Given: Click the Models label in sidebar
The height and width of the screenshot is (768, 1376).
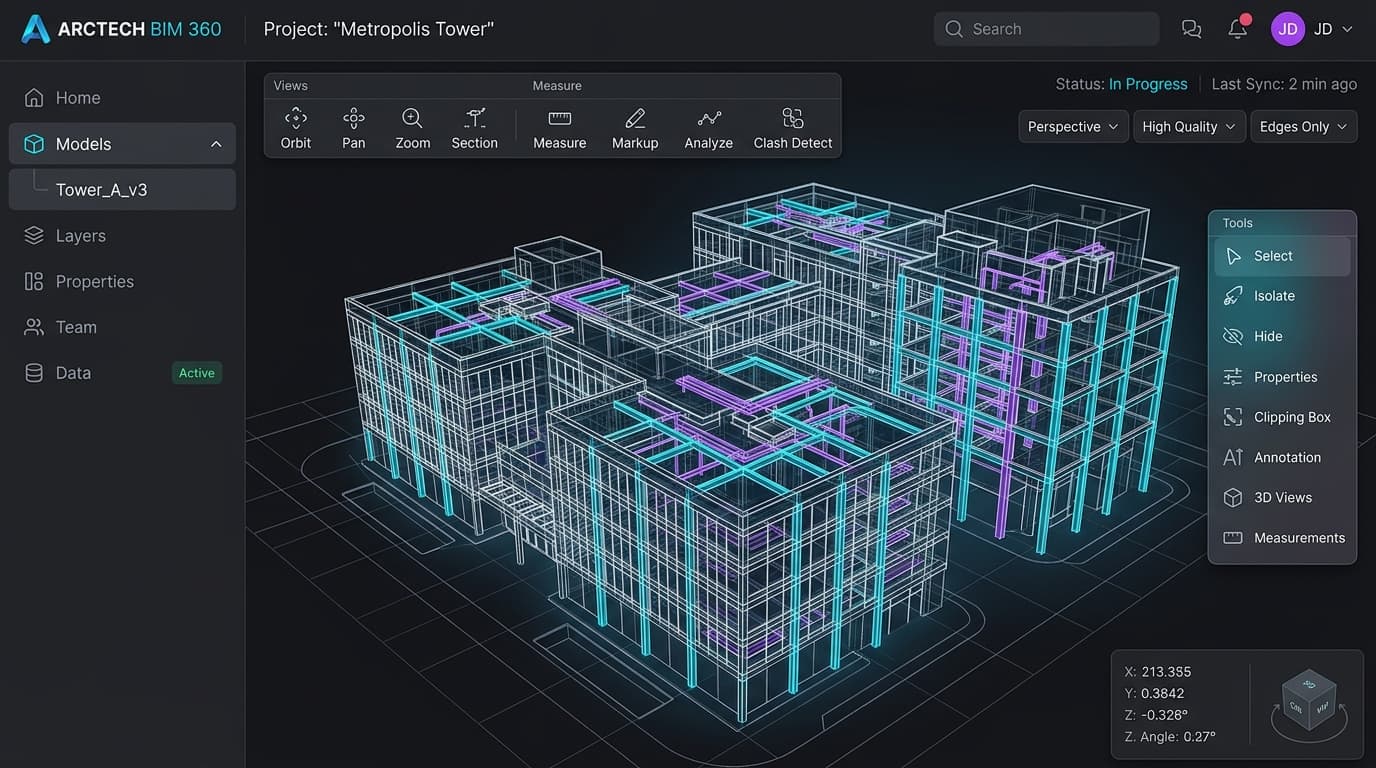Looking at the screenshot, I should click(x=83, y=144).
